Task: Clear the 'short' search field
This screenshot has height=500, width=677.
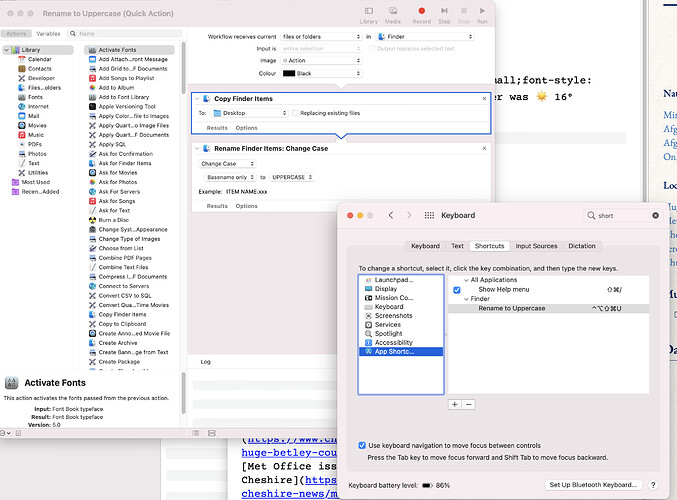Action: 655,215
